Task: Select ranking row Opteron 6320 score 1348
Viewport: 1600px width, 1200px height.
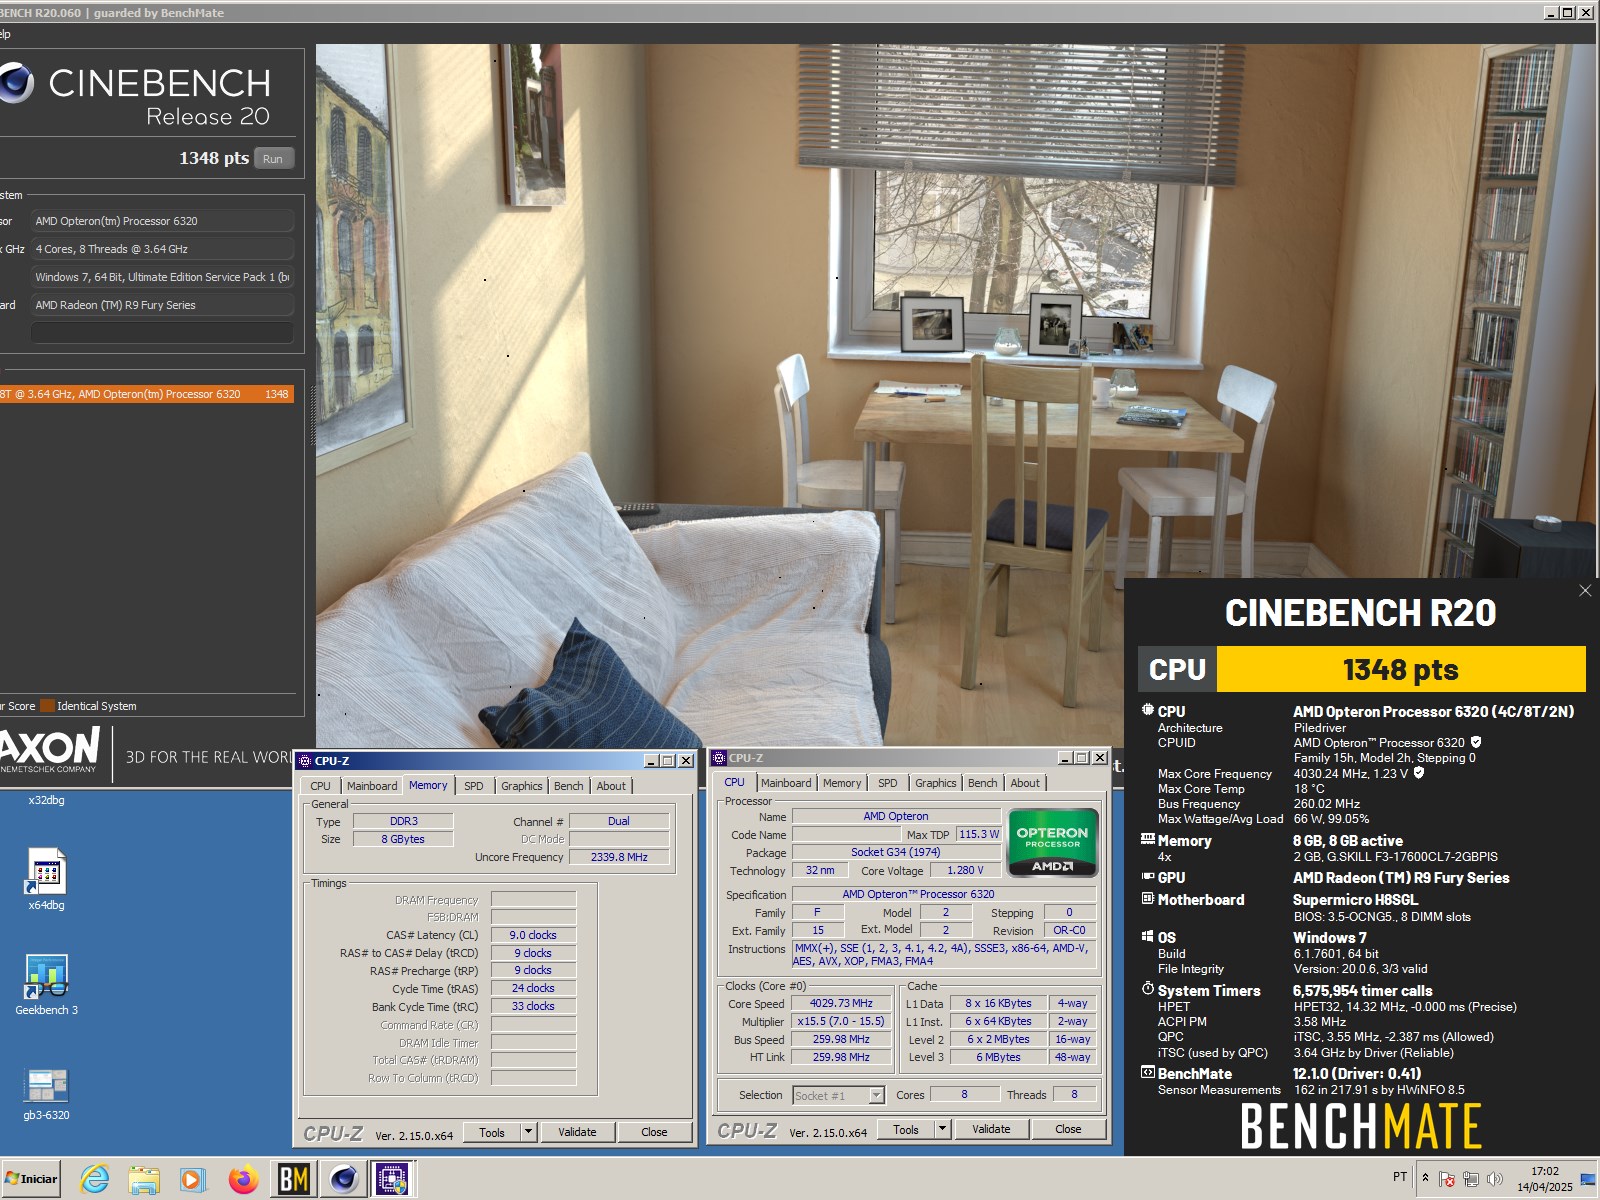Action: click(146, 394)
